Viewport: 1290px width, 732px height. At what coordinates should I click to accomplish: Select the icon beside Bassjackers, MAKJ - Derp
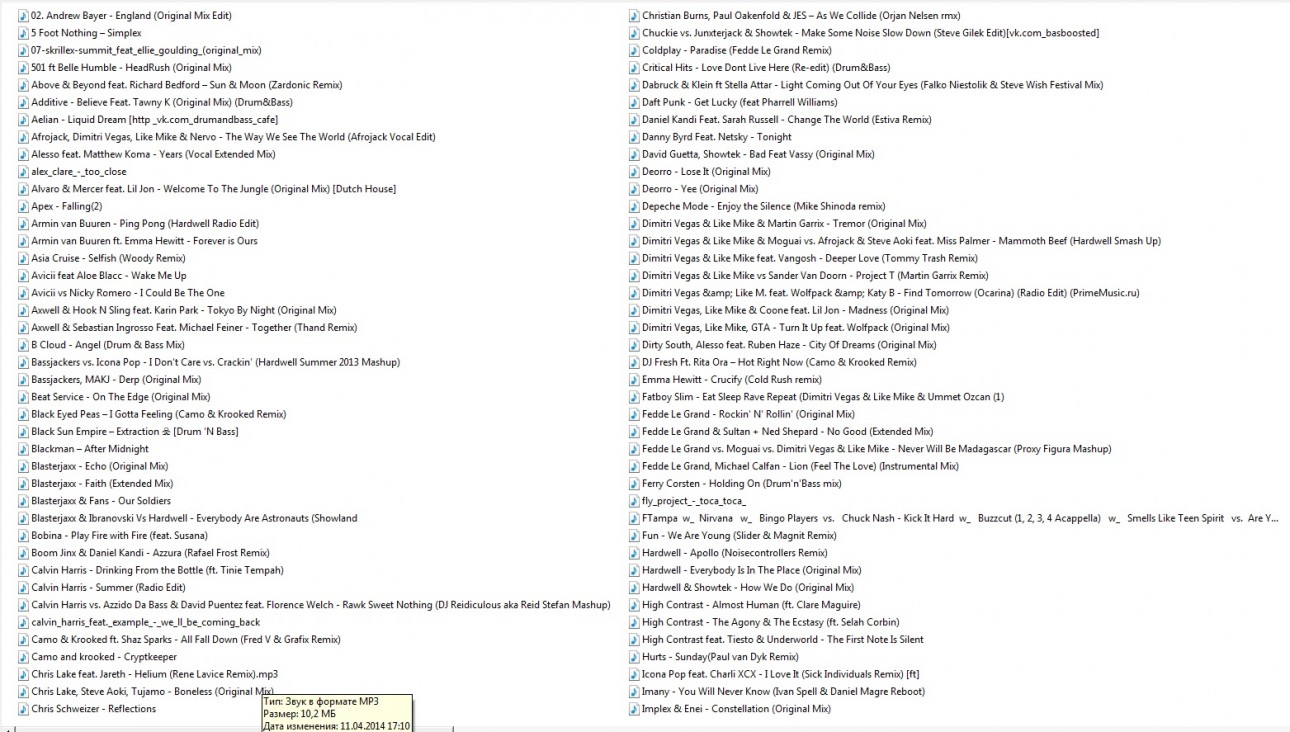(x=23, y=380)
